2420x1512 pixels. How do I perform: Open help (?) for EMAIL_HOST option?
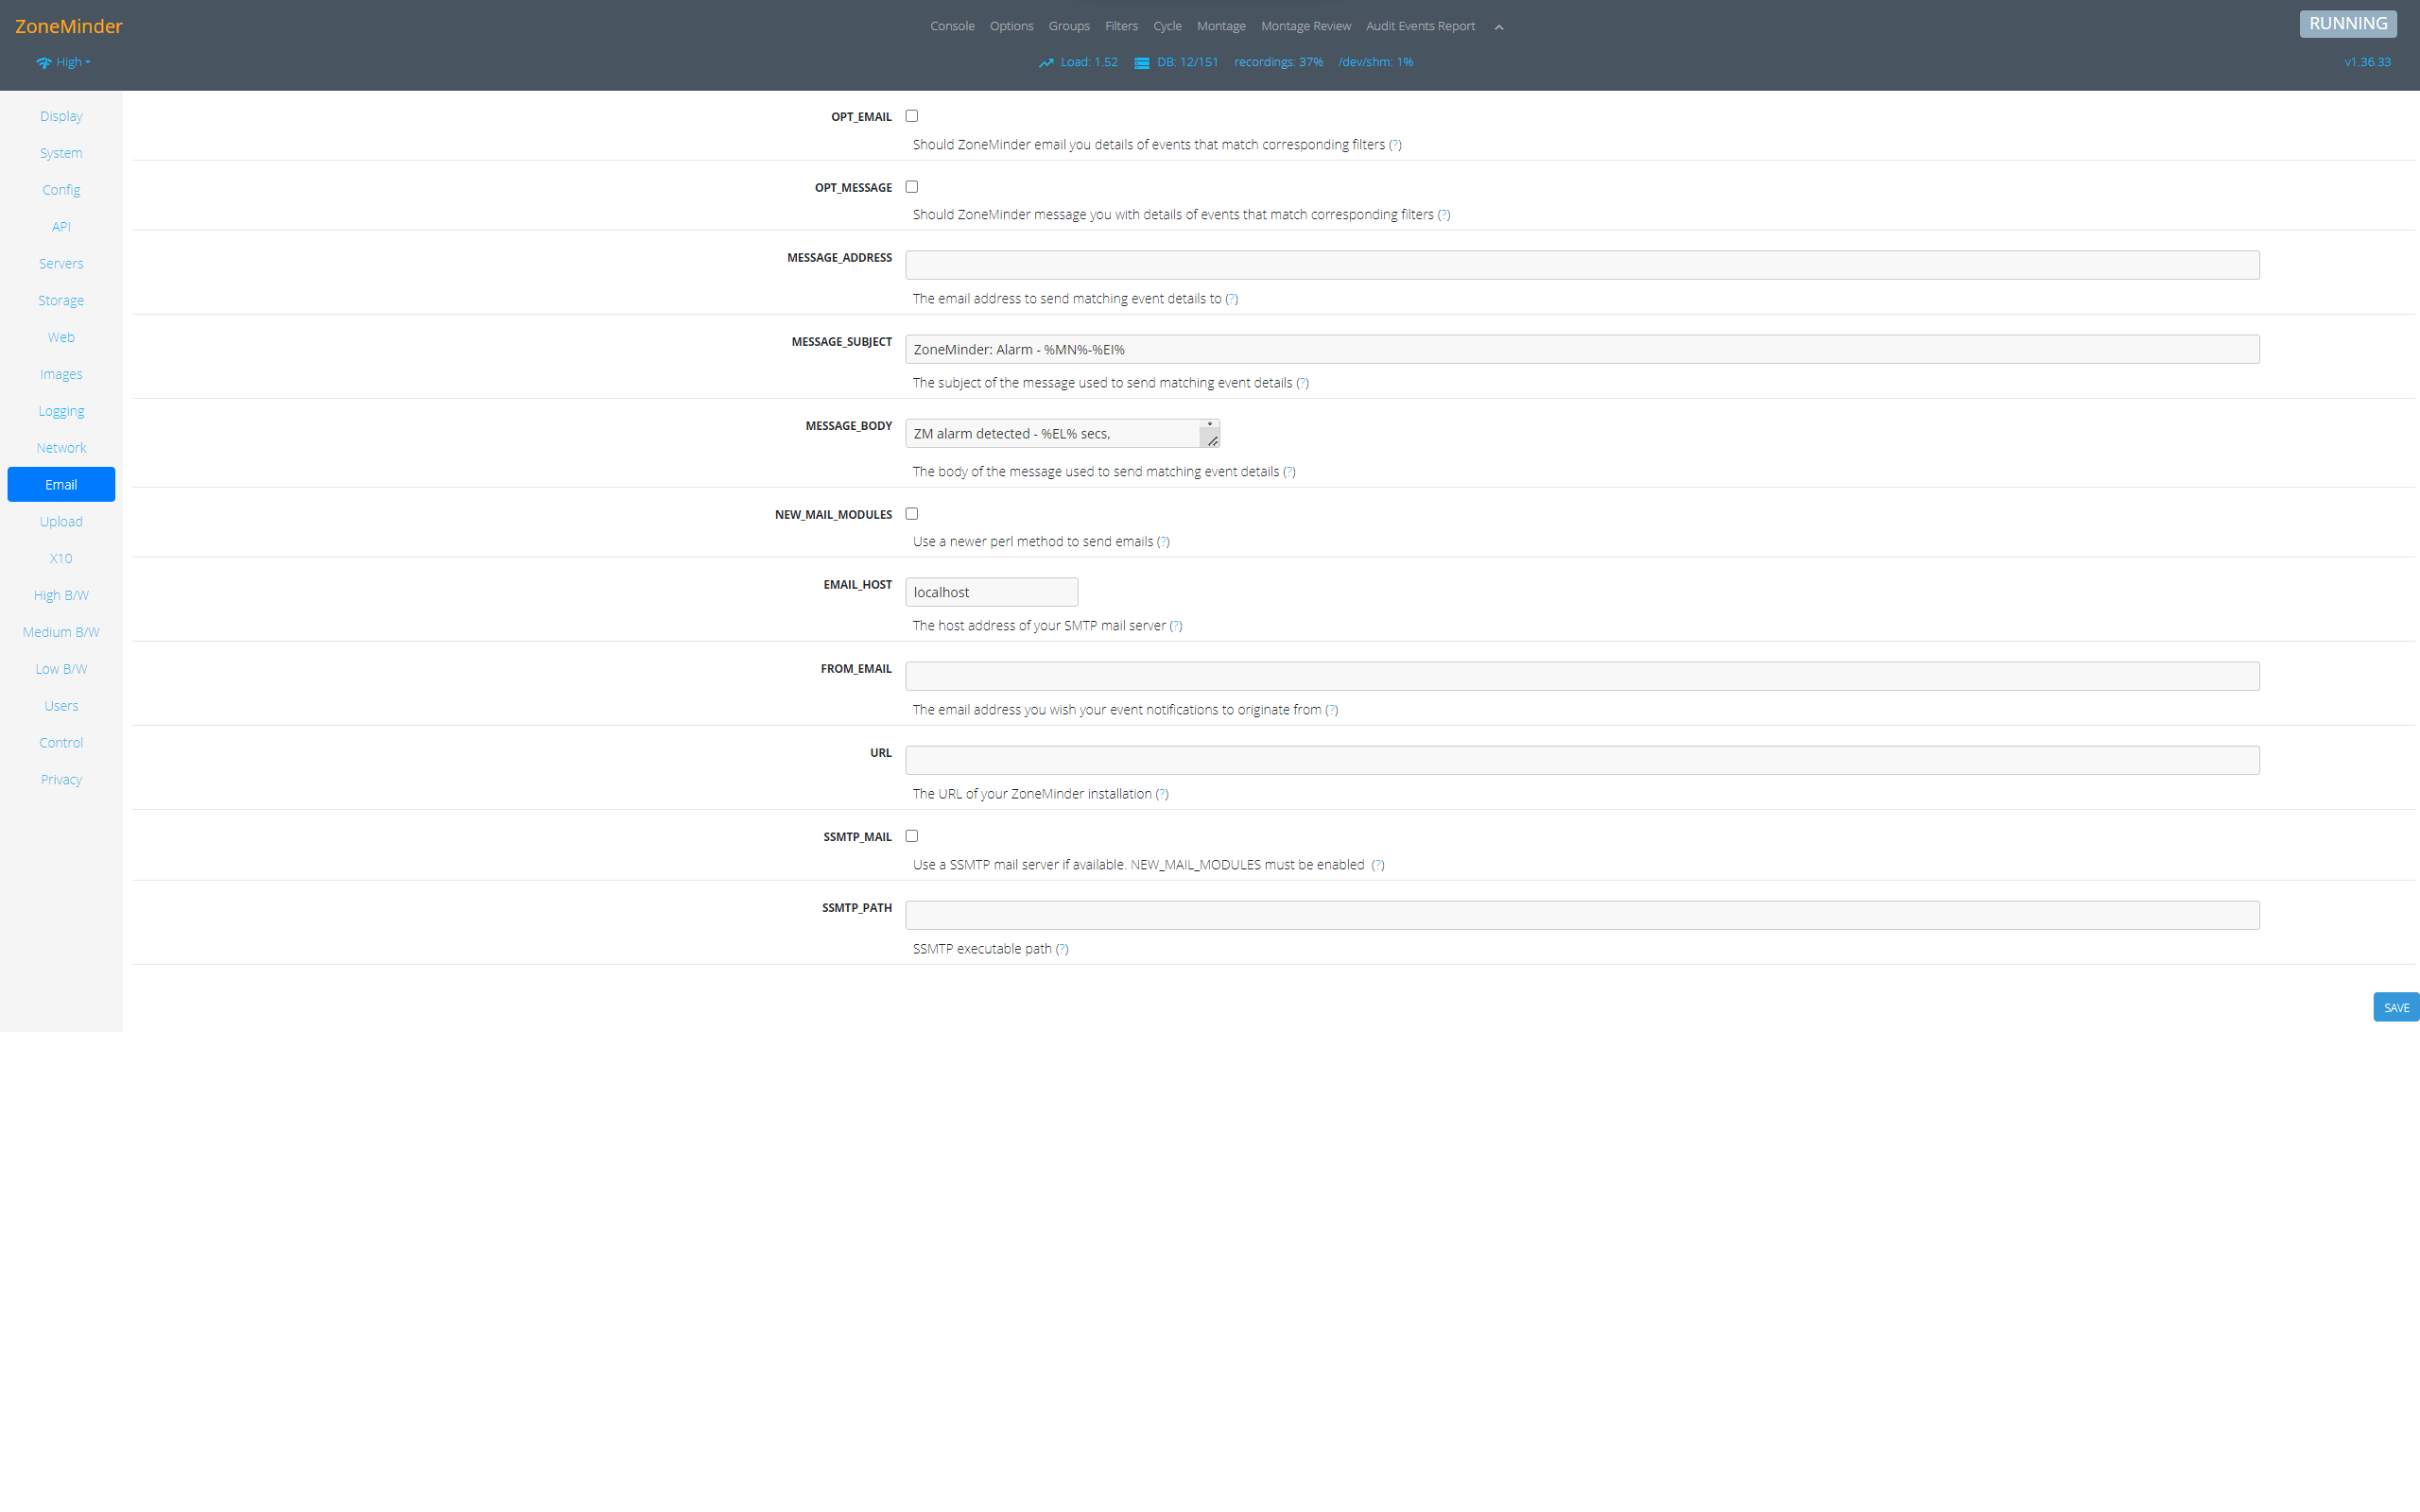coord(1175,626)
